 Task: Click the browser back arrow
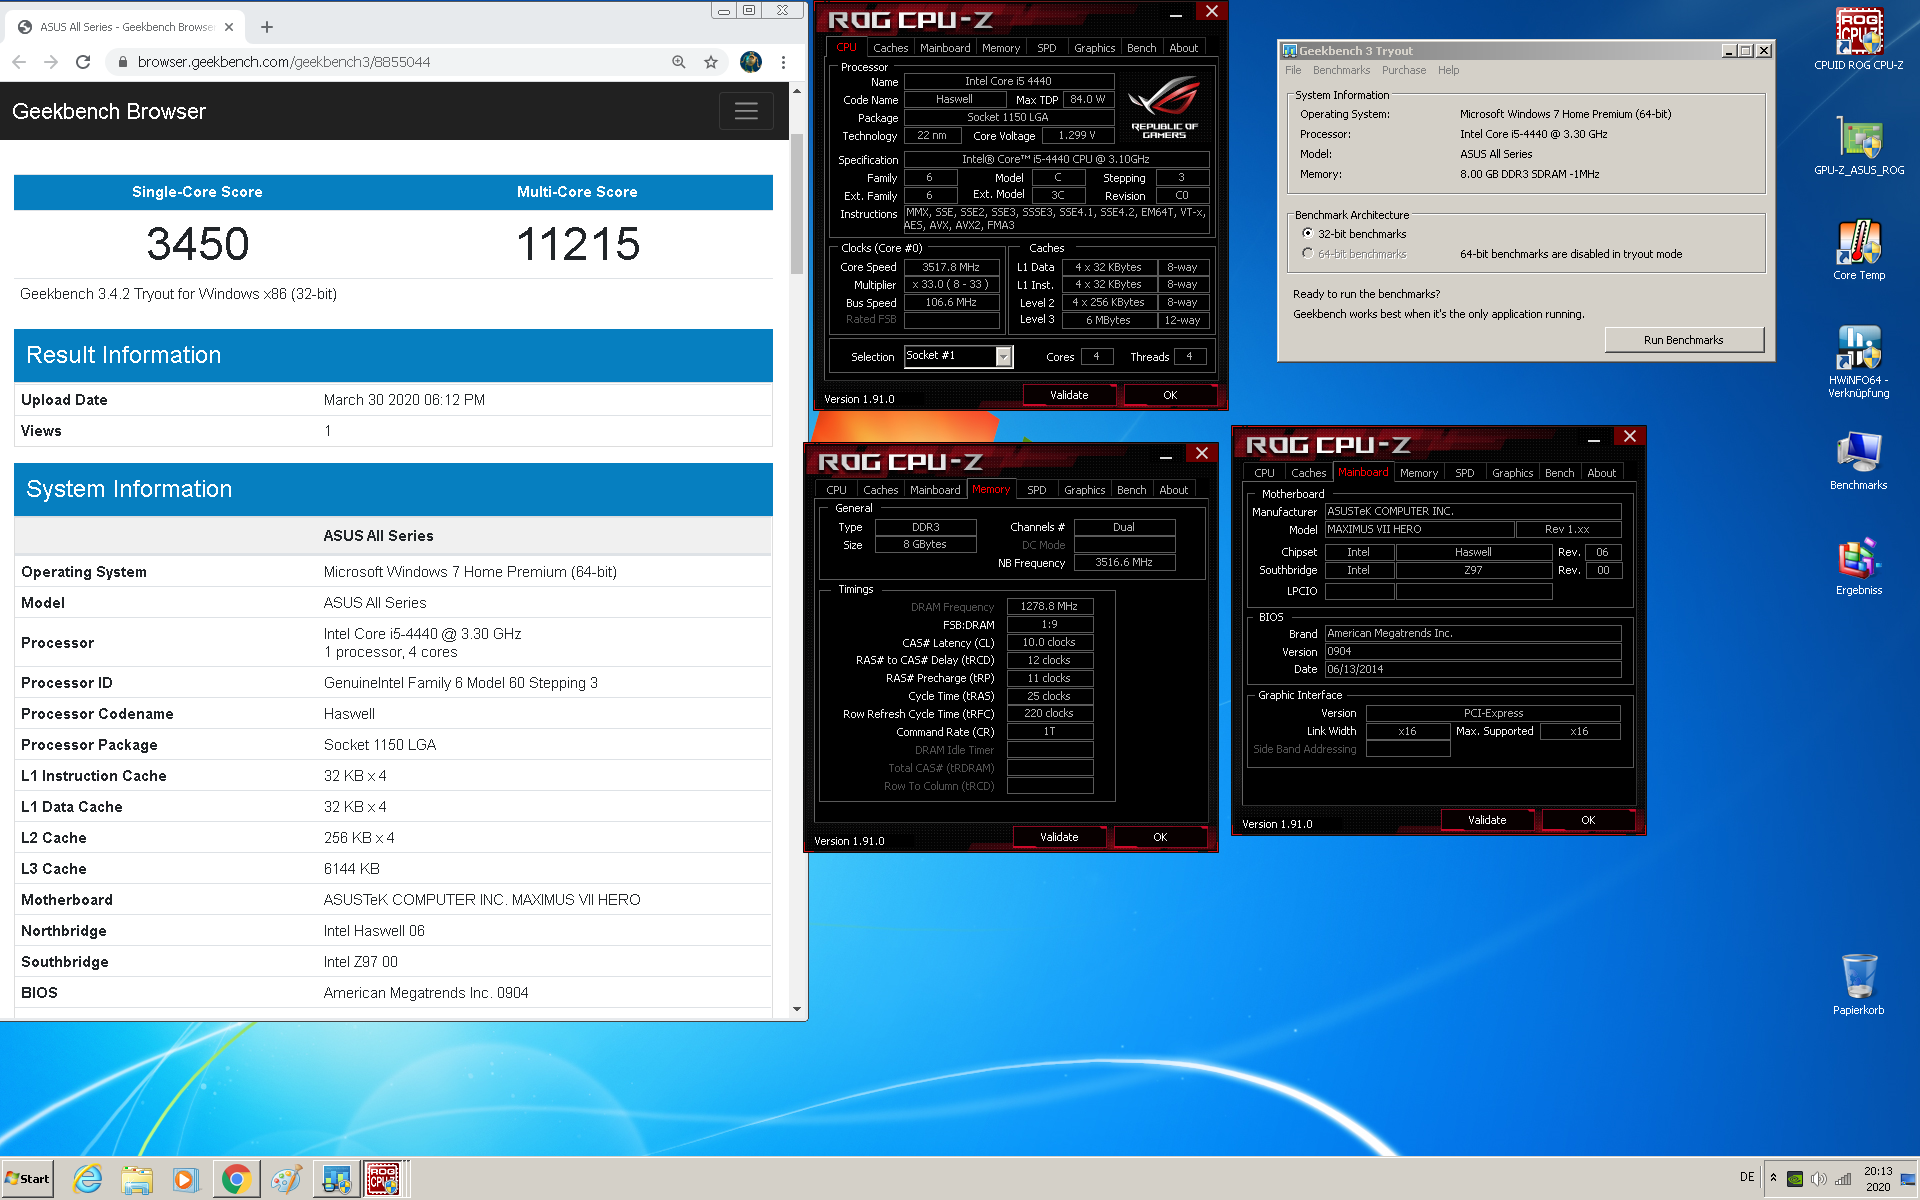pyautogui.click(x=19, y=62)
